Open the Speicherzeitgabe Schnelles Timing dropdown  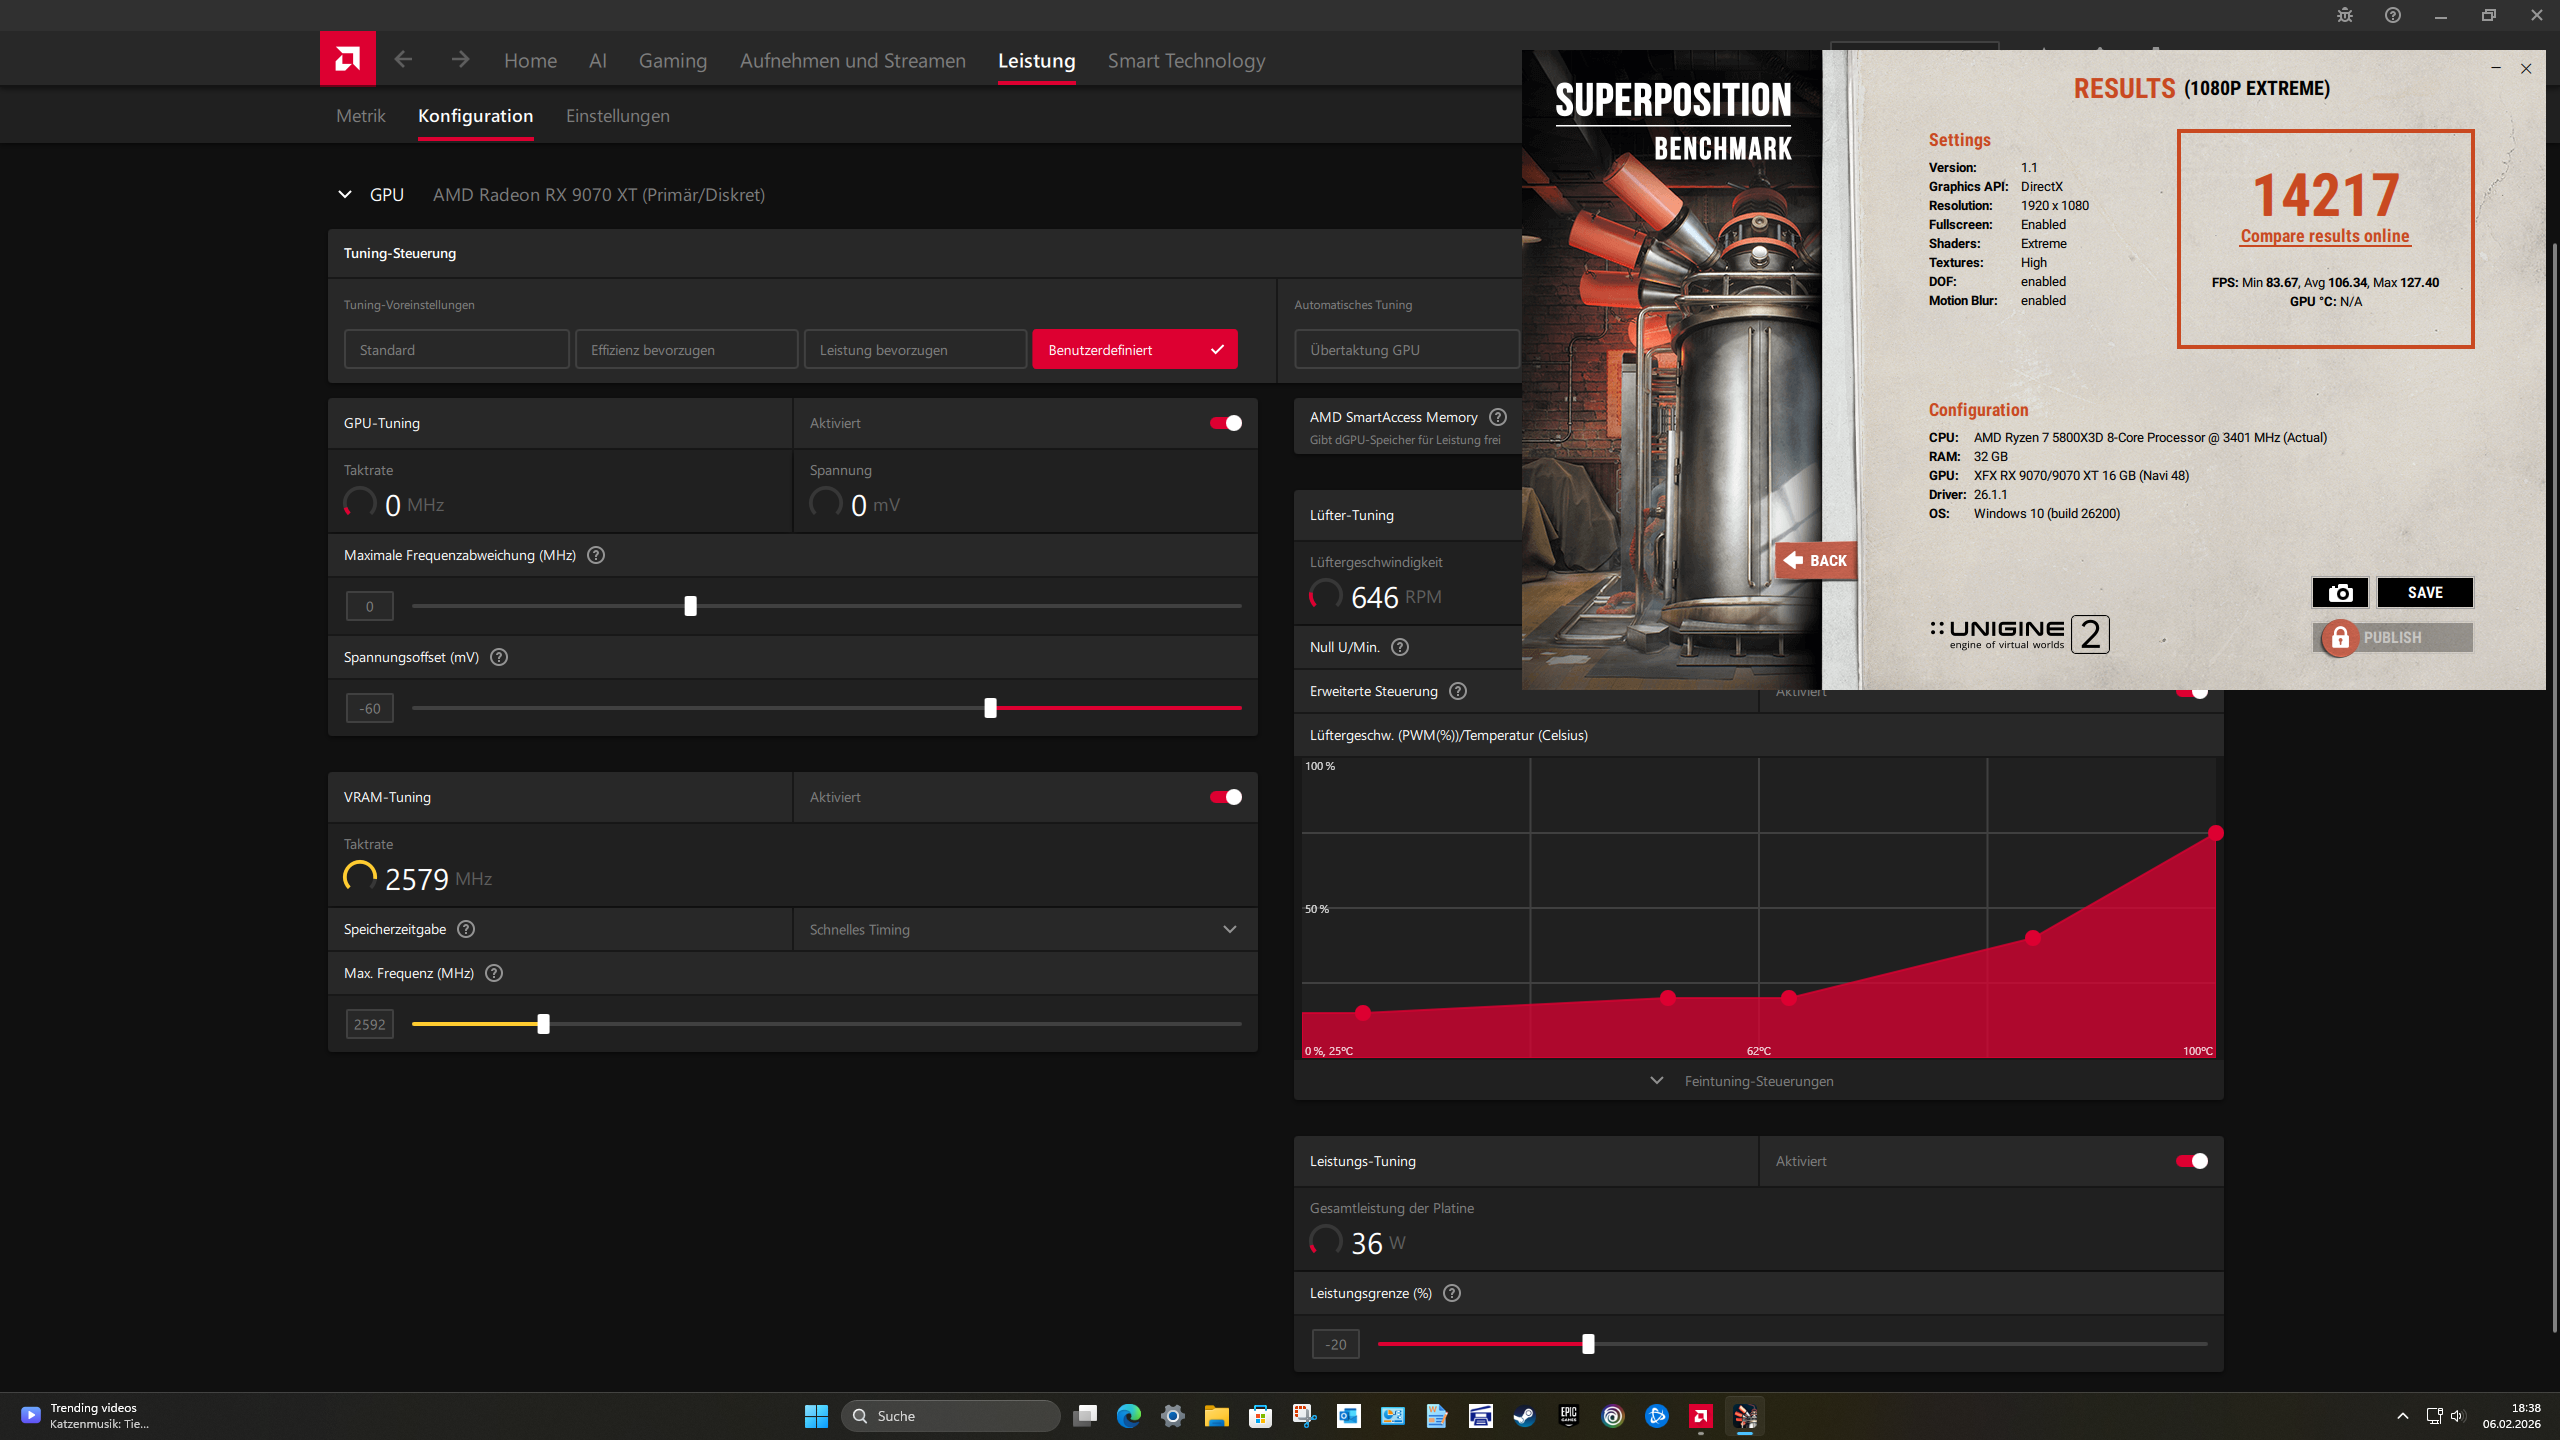coord(1024,929)
